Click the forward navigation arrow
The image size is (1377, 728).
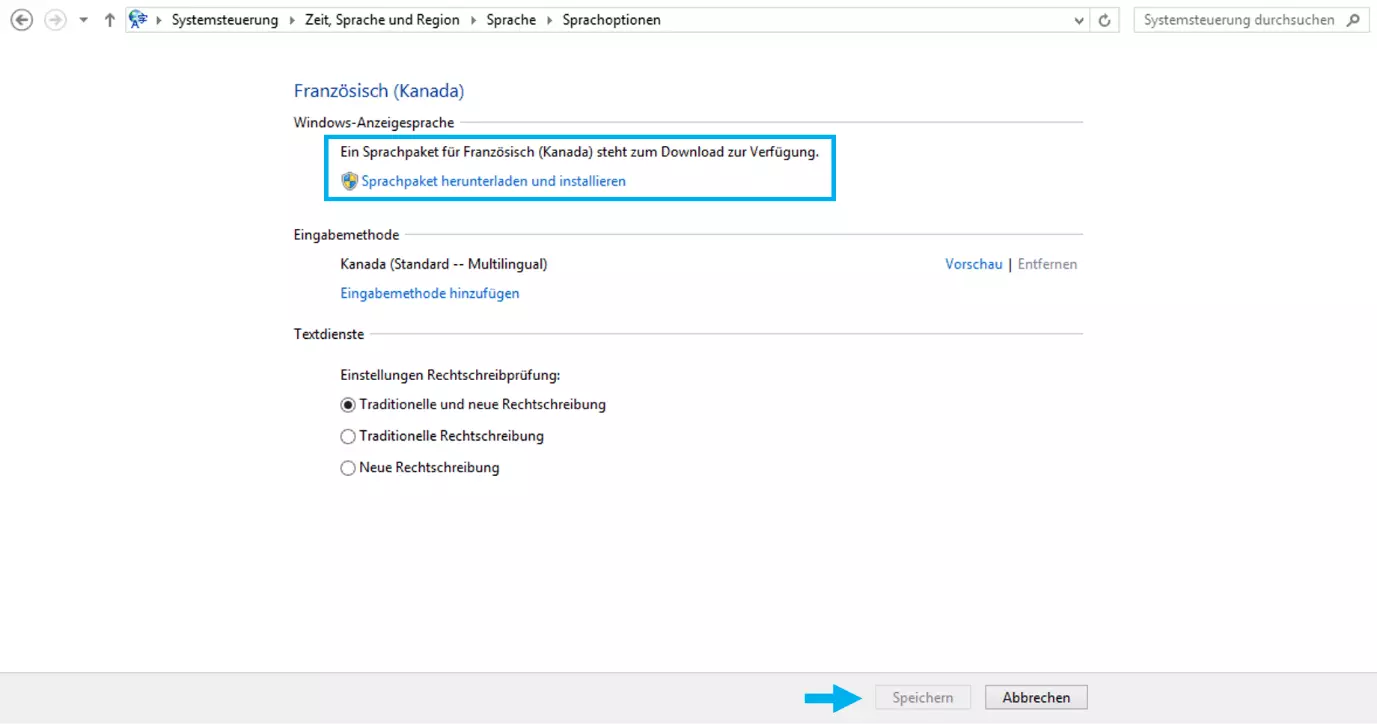tap(55, 20)
